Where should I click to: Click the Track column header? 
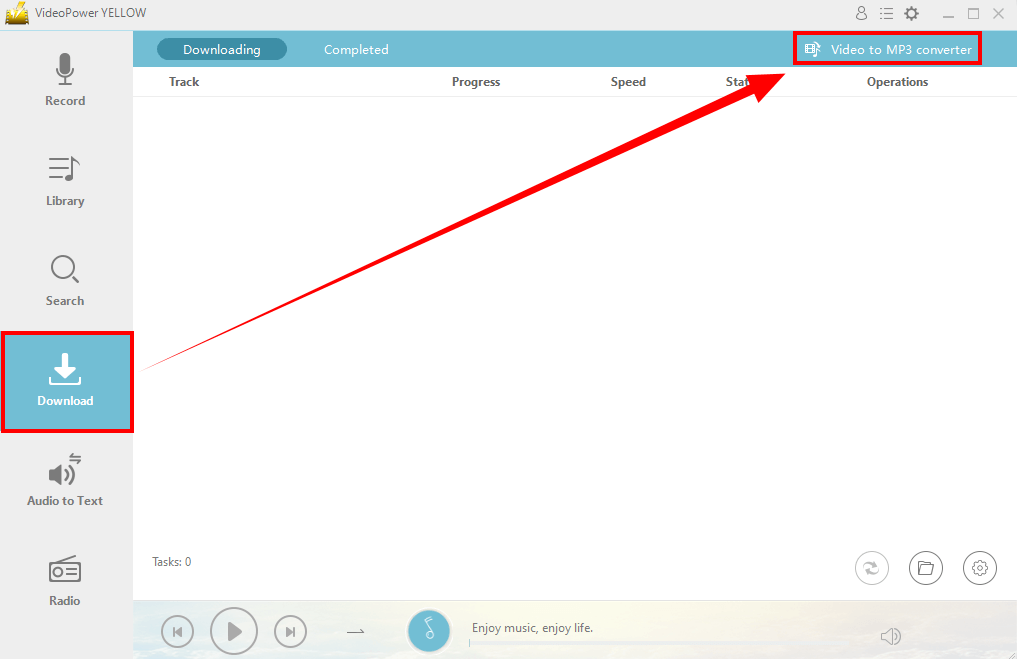[x=184, y=82]
